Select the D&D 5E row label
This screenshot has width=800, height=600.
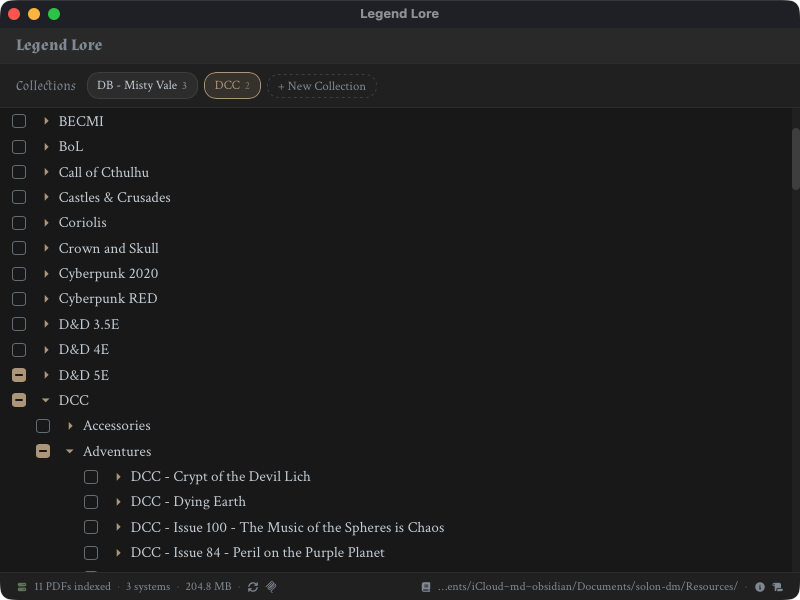point(84,375)
